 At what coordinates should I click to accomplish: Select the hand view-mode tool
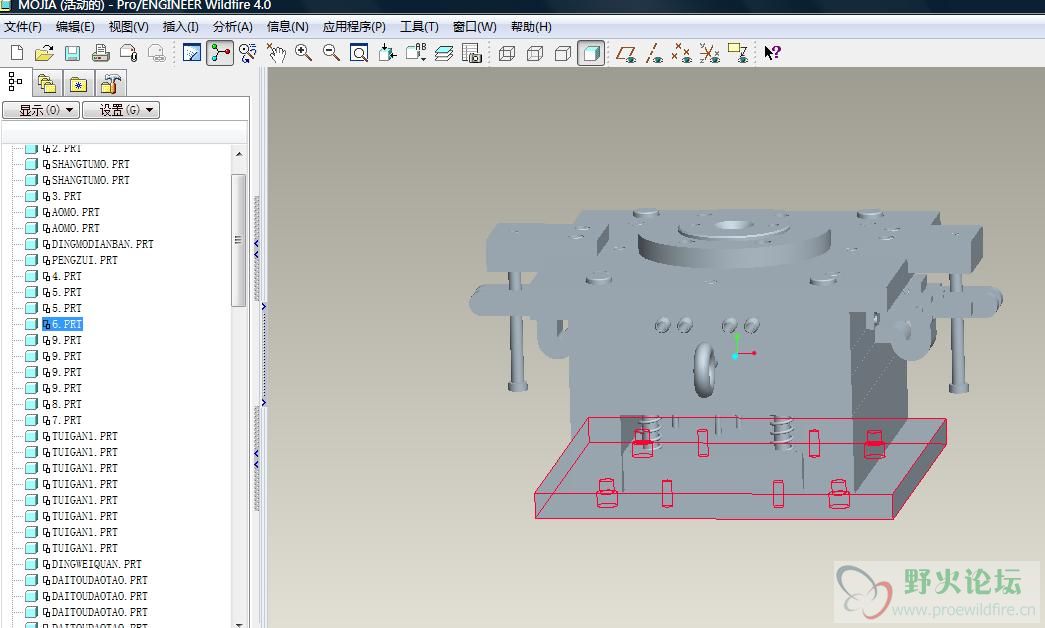276,53
